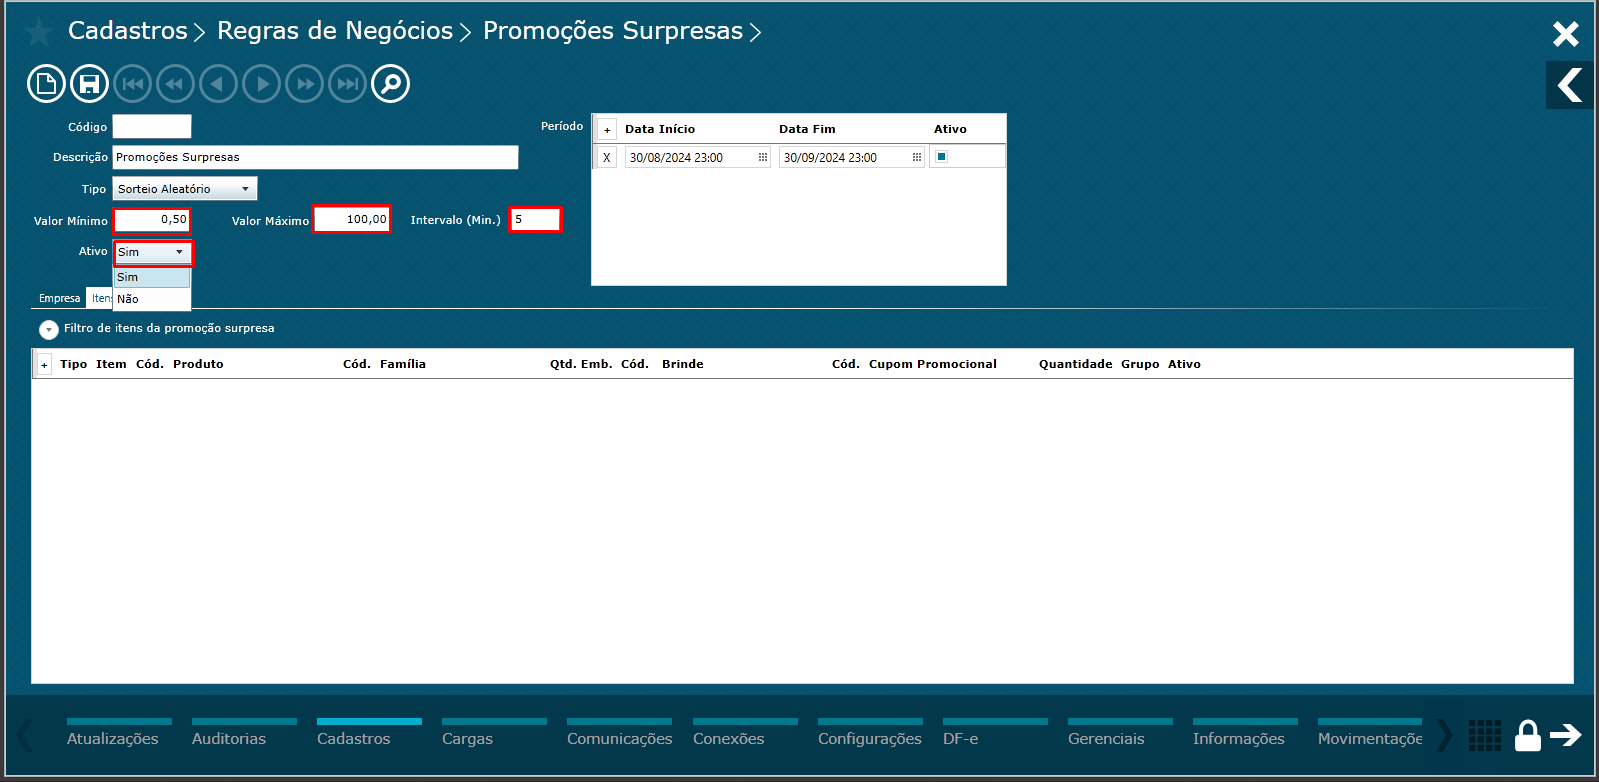Jump back several records with rewind button
Viewport: 1599px width, 782px height.
[175, 84]
